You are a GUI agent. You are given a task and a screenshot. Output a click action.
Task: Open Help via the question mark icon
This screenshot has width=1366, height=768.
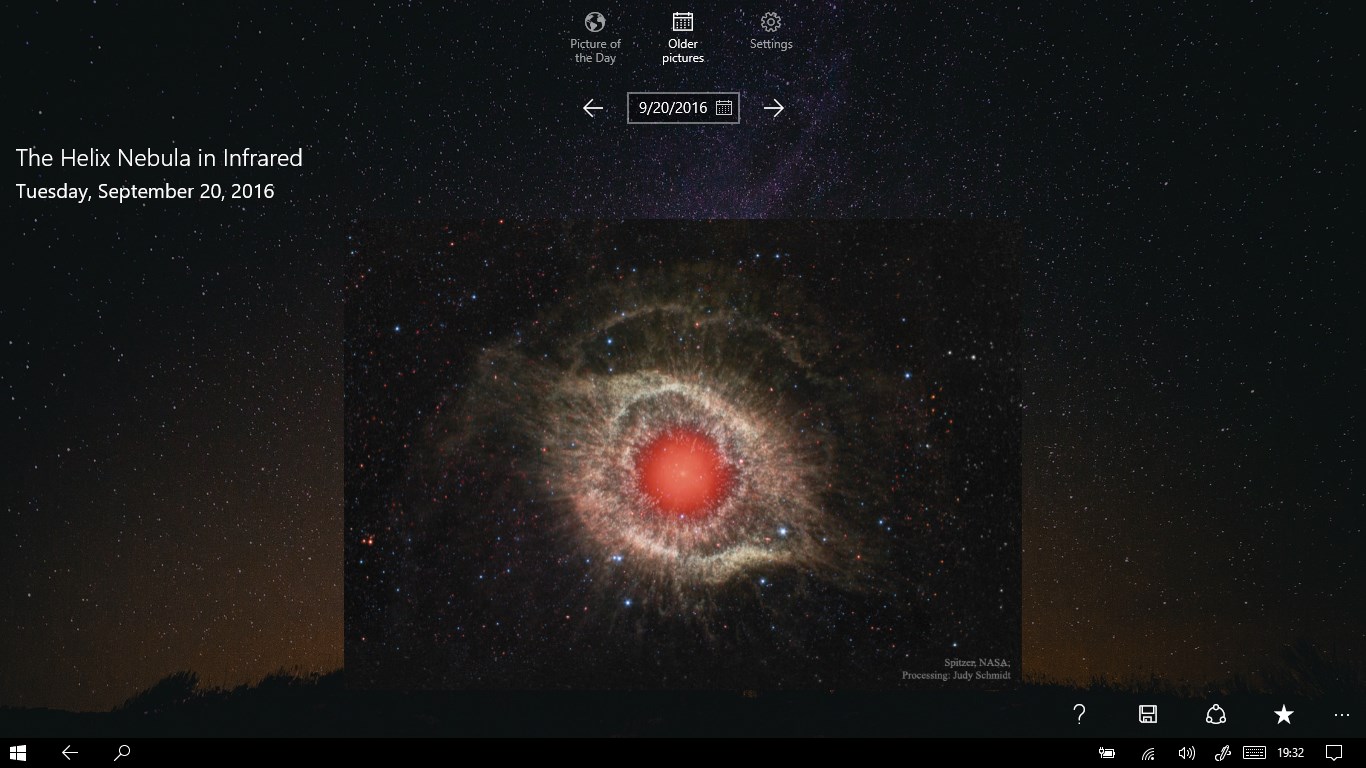(1080, 715)
